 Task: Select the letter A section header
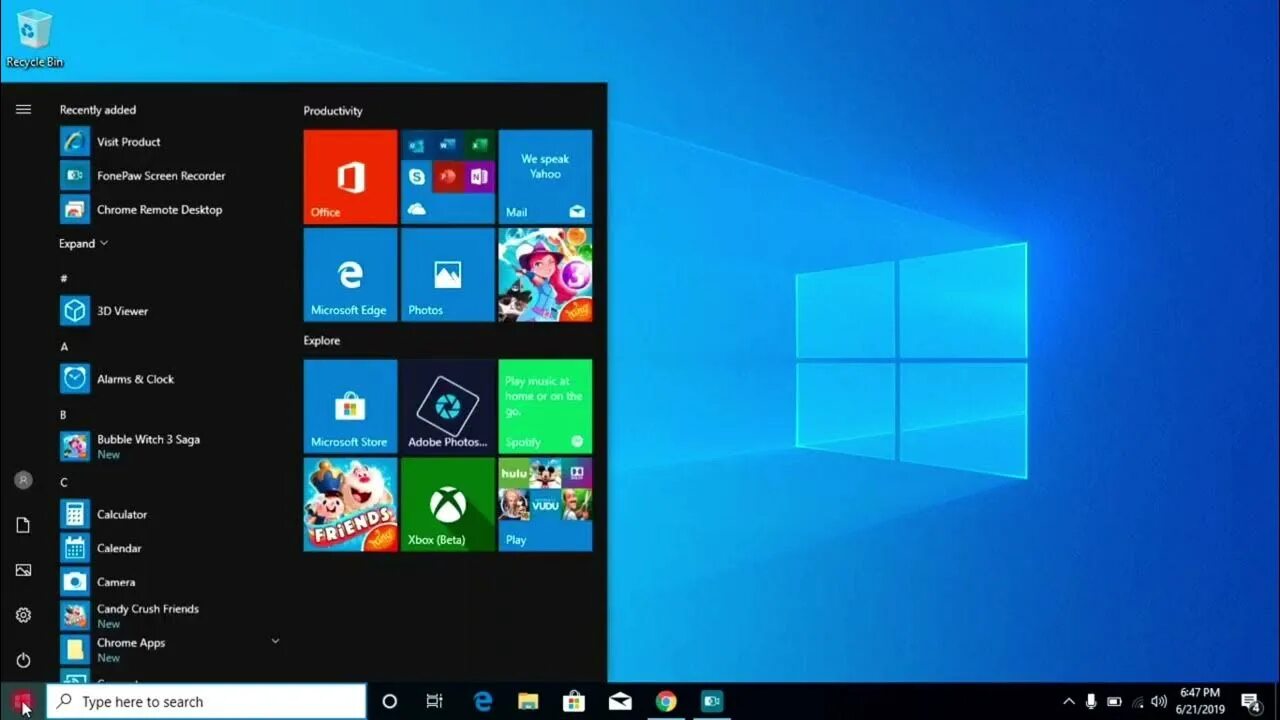pos(64,347)
